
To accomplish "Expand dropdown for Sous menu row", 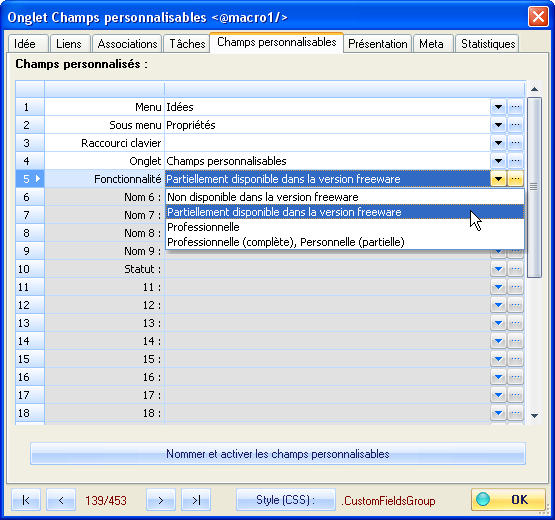I will pos(498,125).
